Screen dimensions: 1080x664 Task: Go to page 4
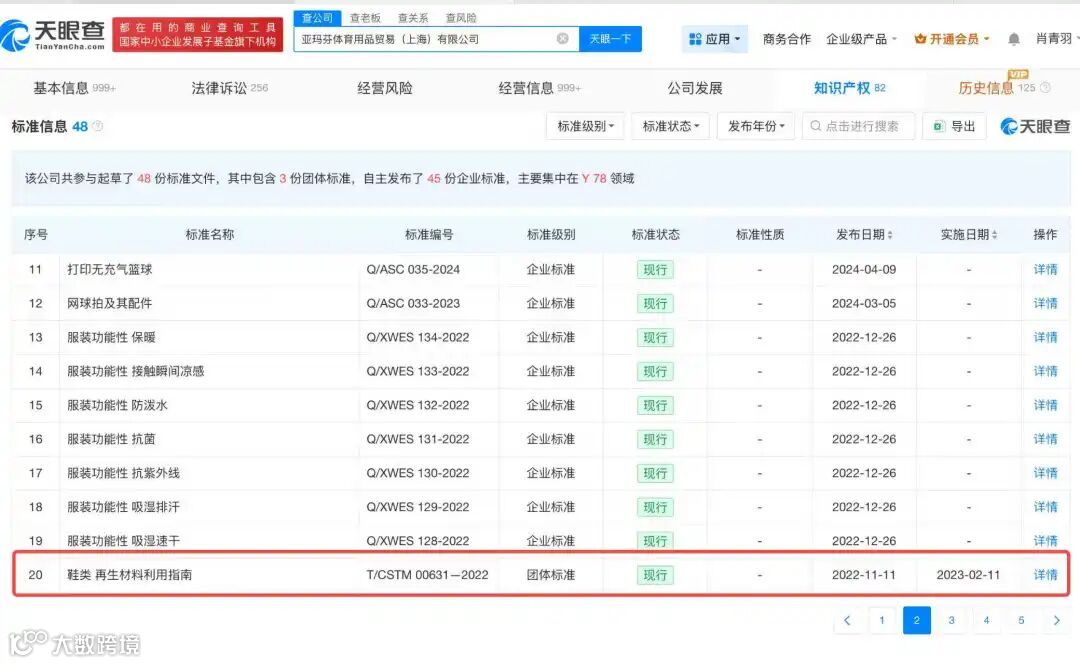click(986, 620)
